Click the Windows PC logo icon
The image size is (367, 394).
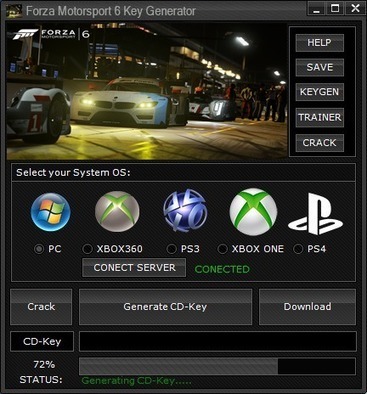pyautogui.click(x=51, y=212)
